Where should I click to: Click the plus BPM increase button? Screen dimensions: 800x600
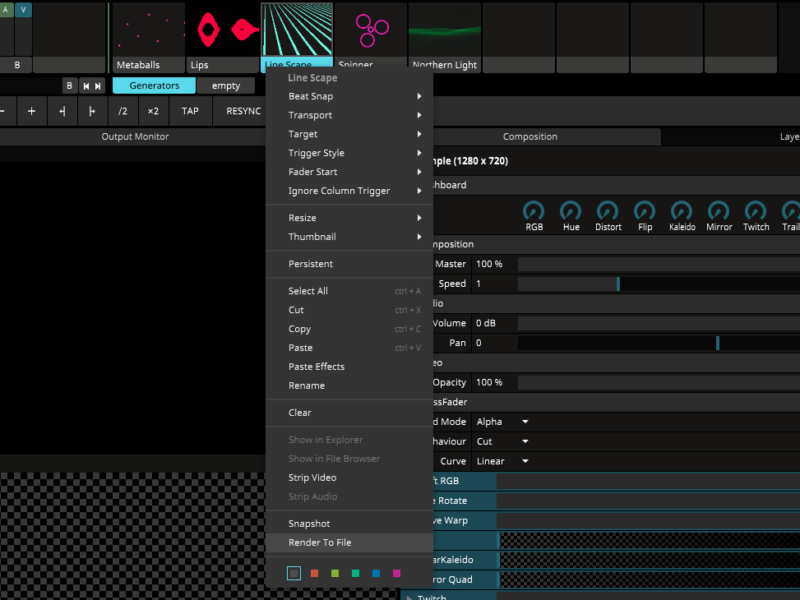tap(31, 111)
